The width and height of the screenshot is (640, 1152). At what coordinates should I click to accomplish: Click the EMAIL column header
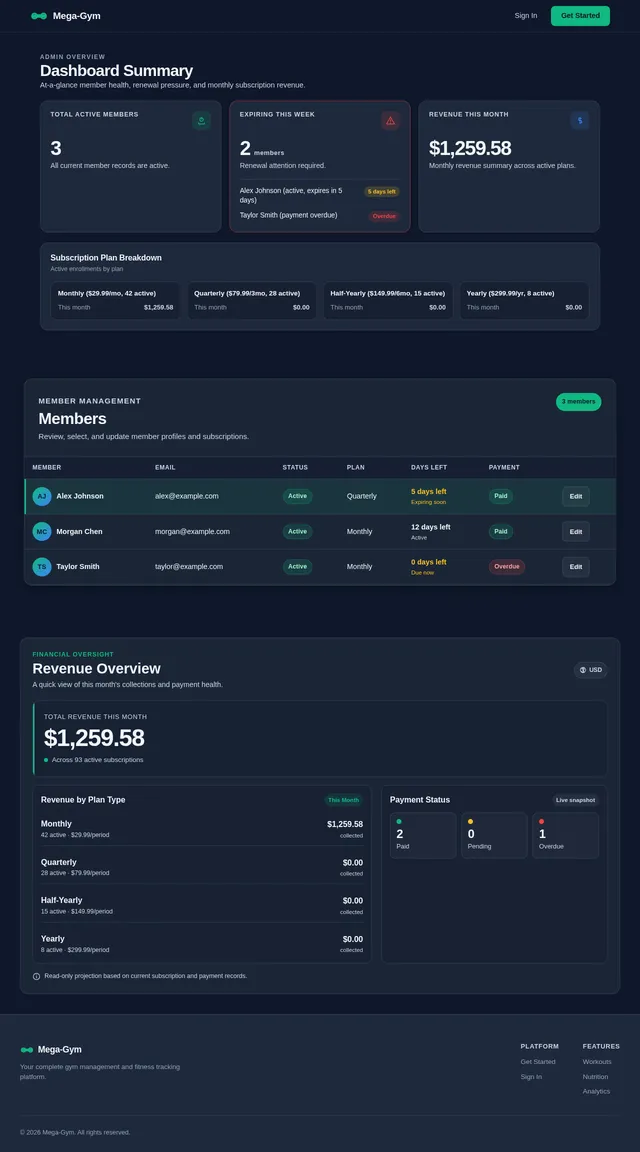coord(165,467)
